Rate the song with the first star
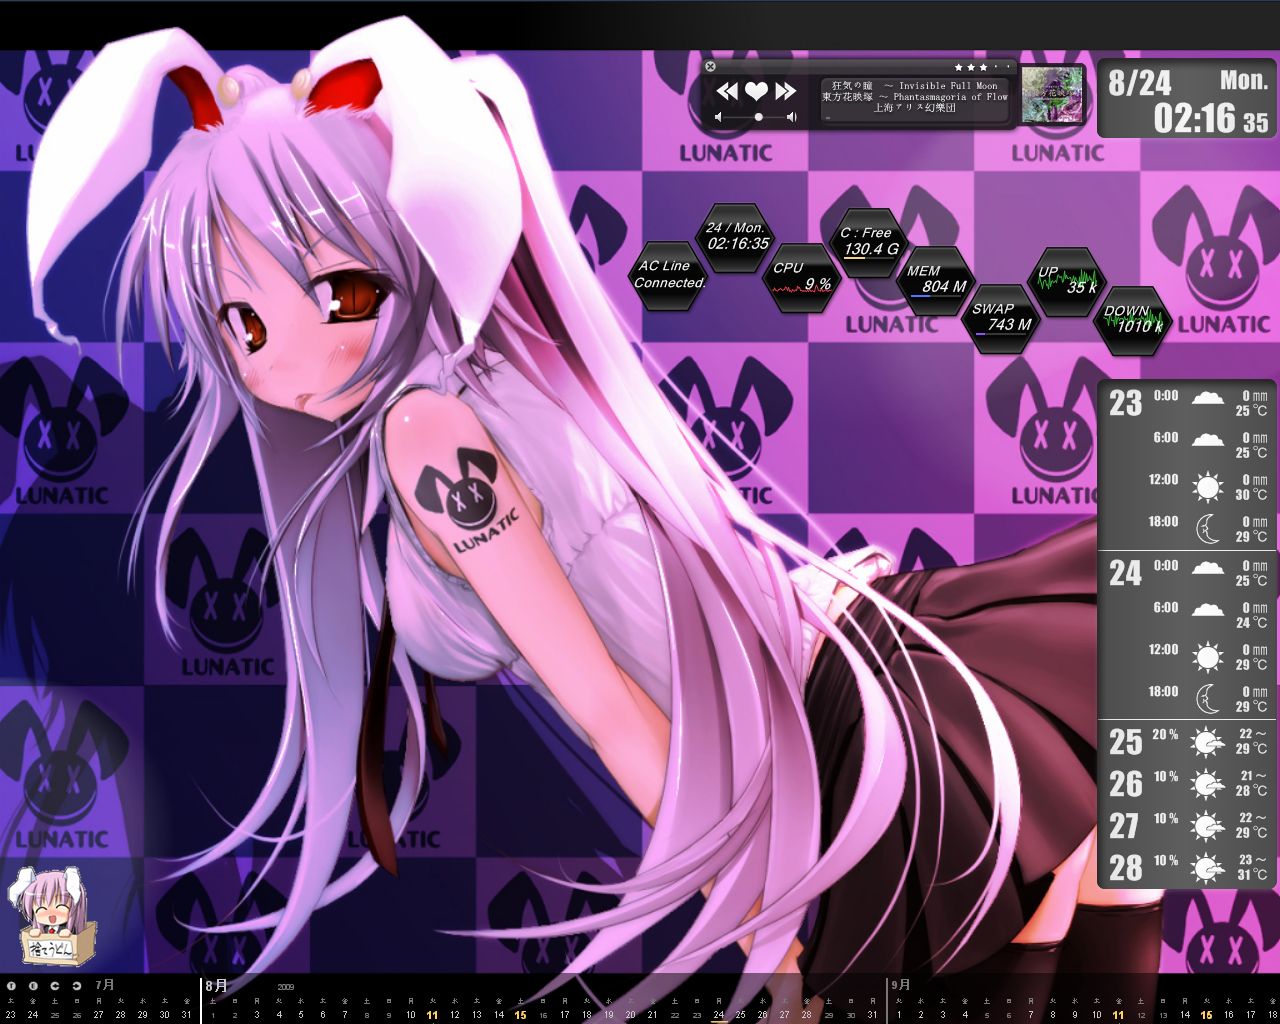Screen dimensions: 1280x1024 pos(959,67)
